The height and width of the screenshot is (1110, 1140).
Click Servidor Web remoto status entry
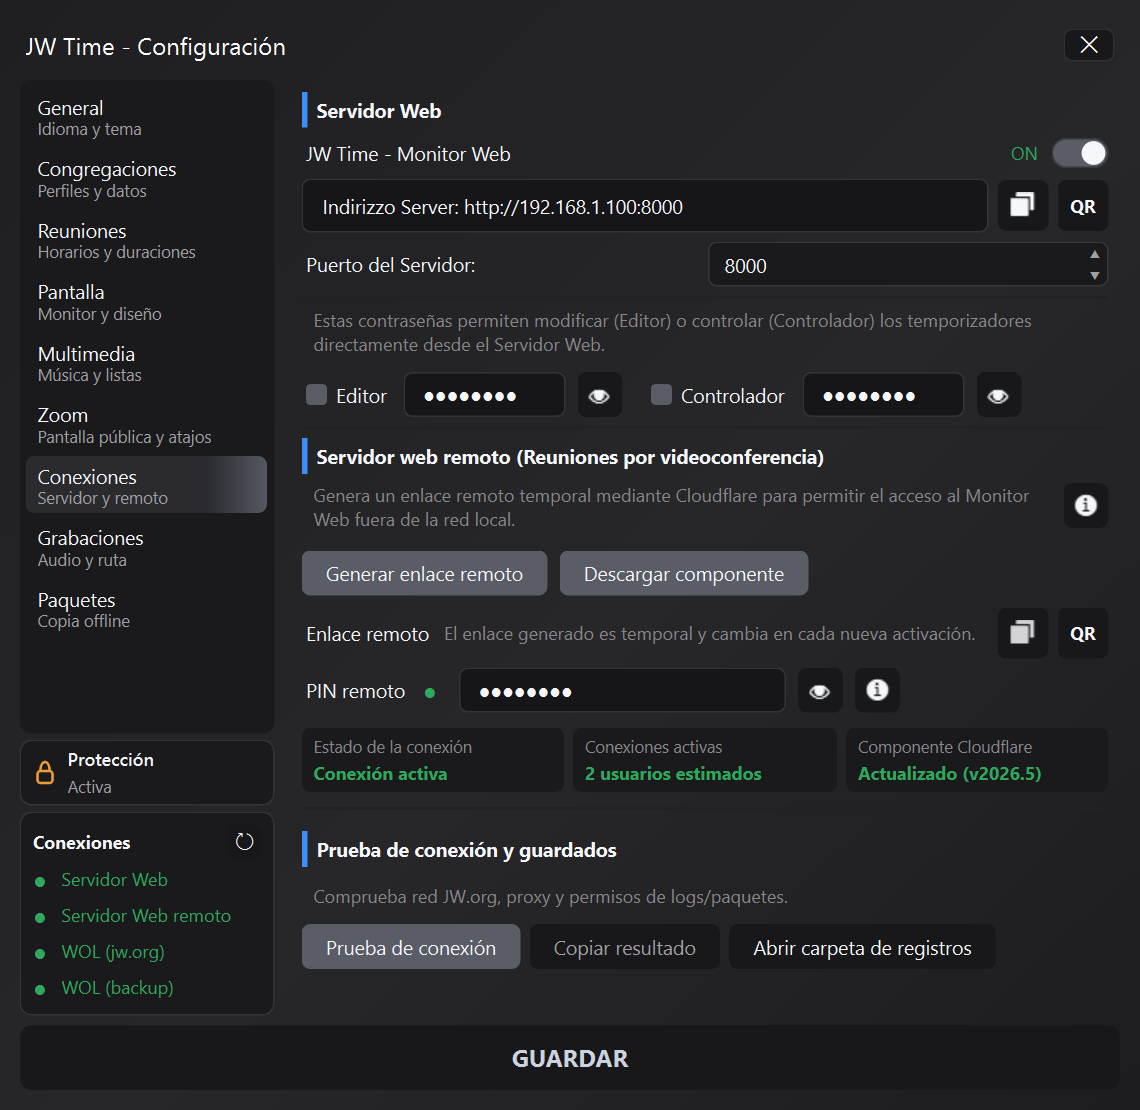[x=146, y=916]
